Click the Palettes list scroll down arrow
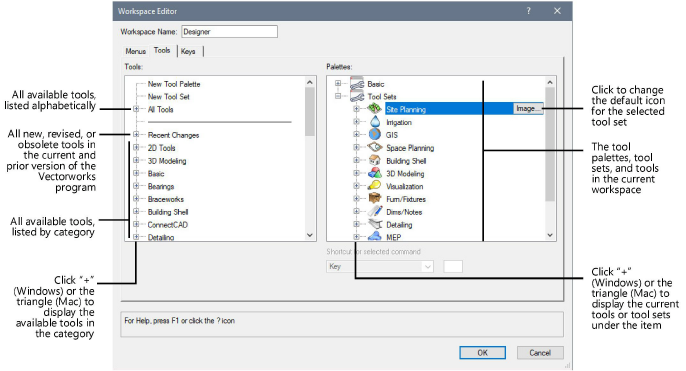The image size is (686, 371). 550,235
